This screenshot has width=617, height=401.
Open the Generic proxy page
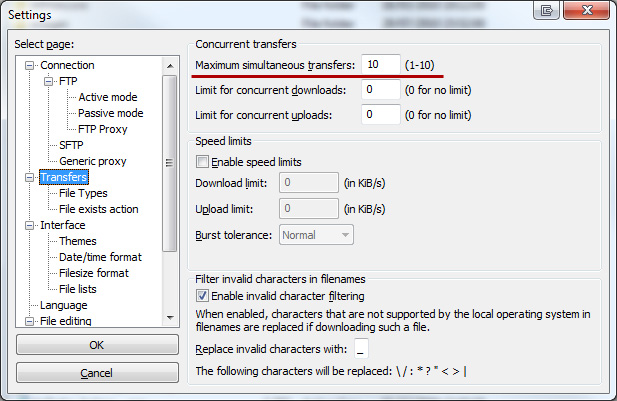click(x=93, y=161)
